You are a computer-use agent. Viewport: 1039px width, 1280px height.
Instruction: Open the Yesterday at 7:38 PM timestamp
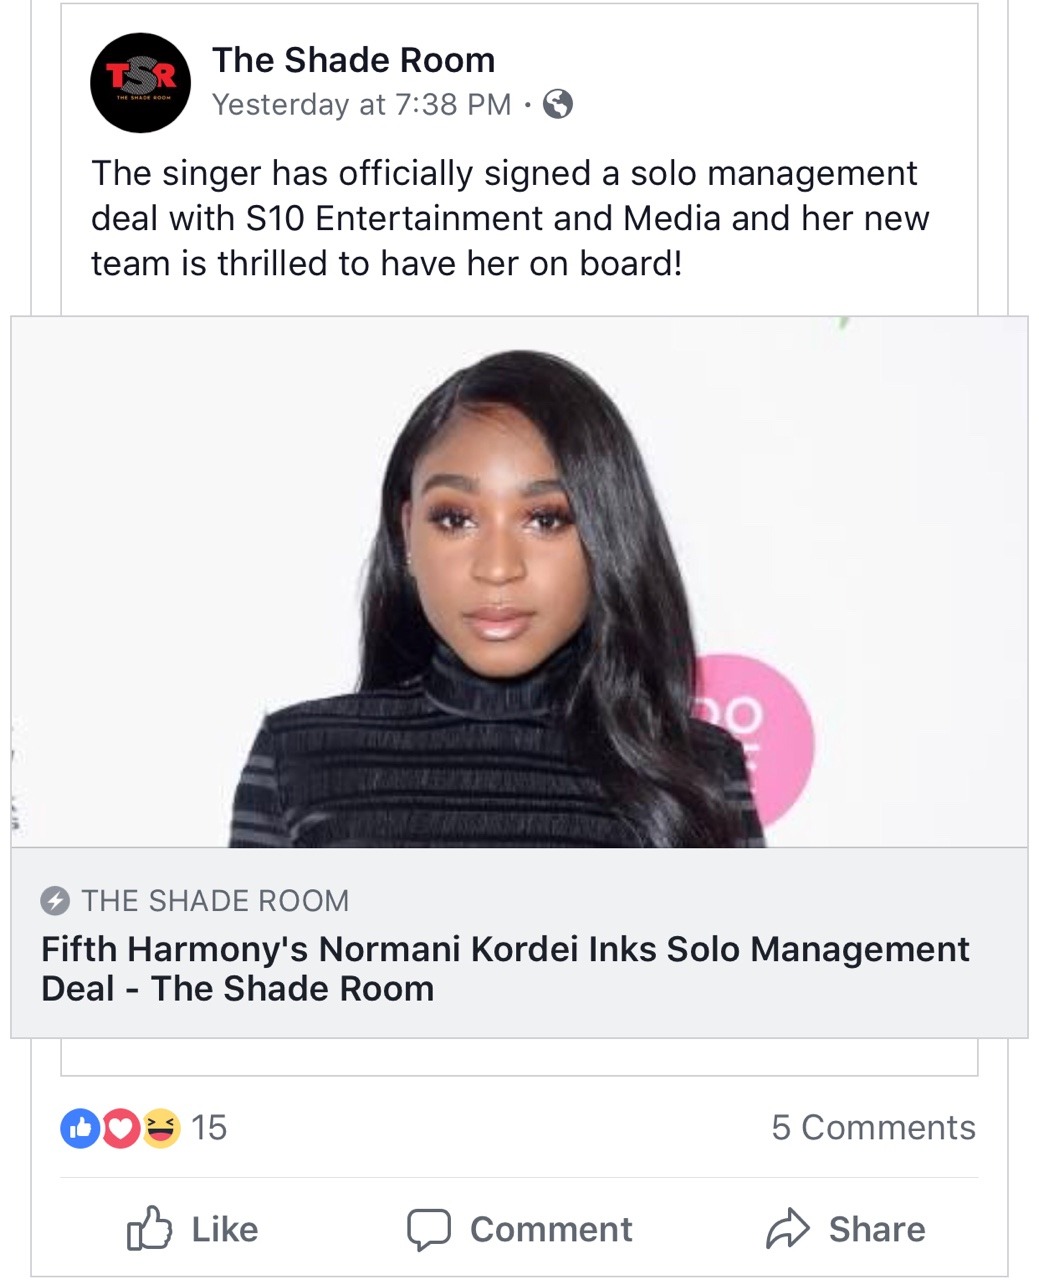tap(361, 104)
